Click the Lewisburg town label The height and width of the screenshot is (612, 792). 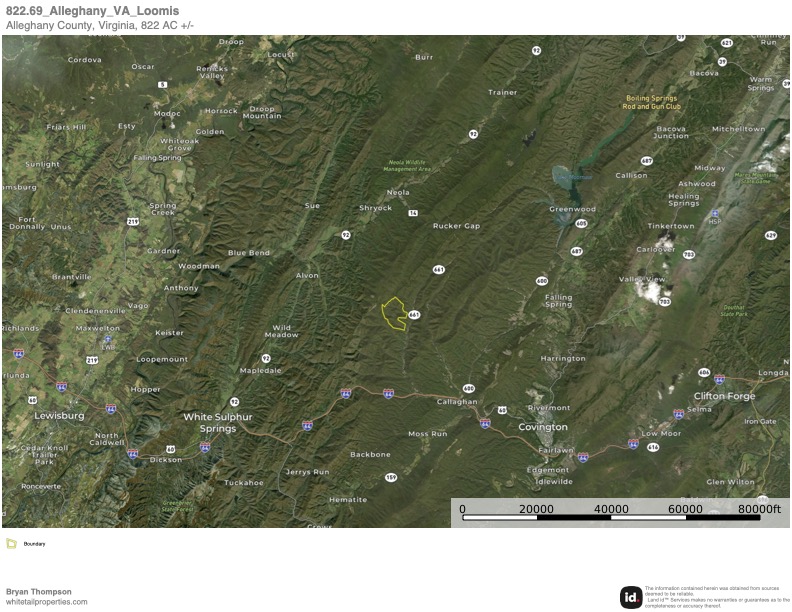(59, 416)
